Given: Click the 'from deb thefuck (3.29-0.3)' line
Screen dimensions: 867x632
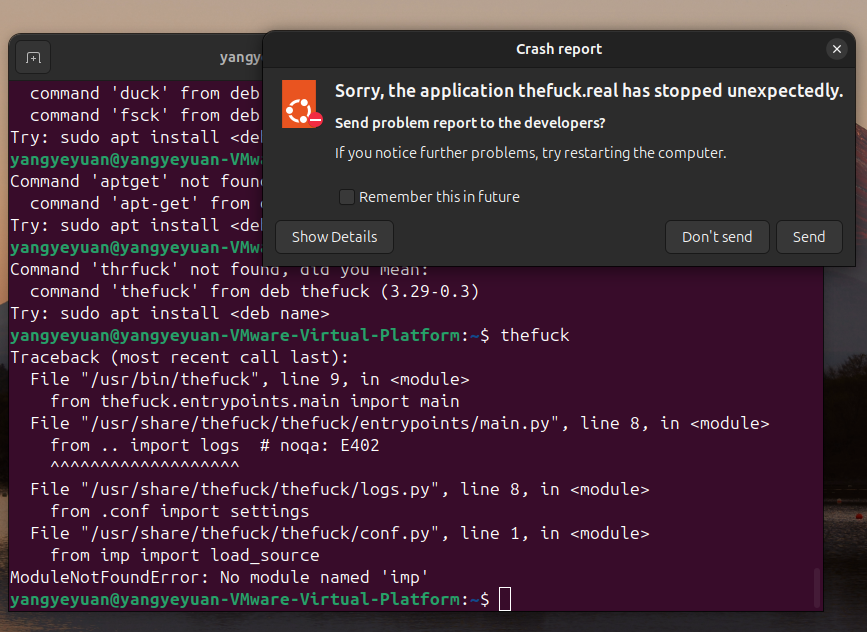Looking at the screenshot, I should tap(254, 291).
